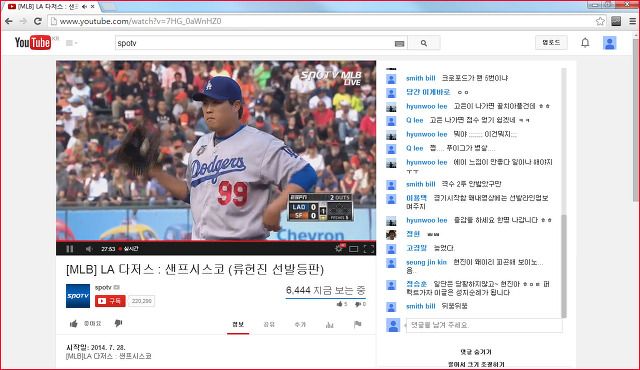Open seung jin kin's chat username
Viewport: 640px width, 370px height.
point(426,262)
